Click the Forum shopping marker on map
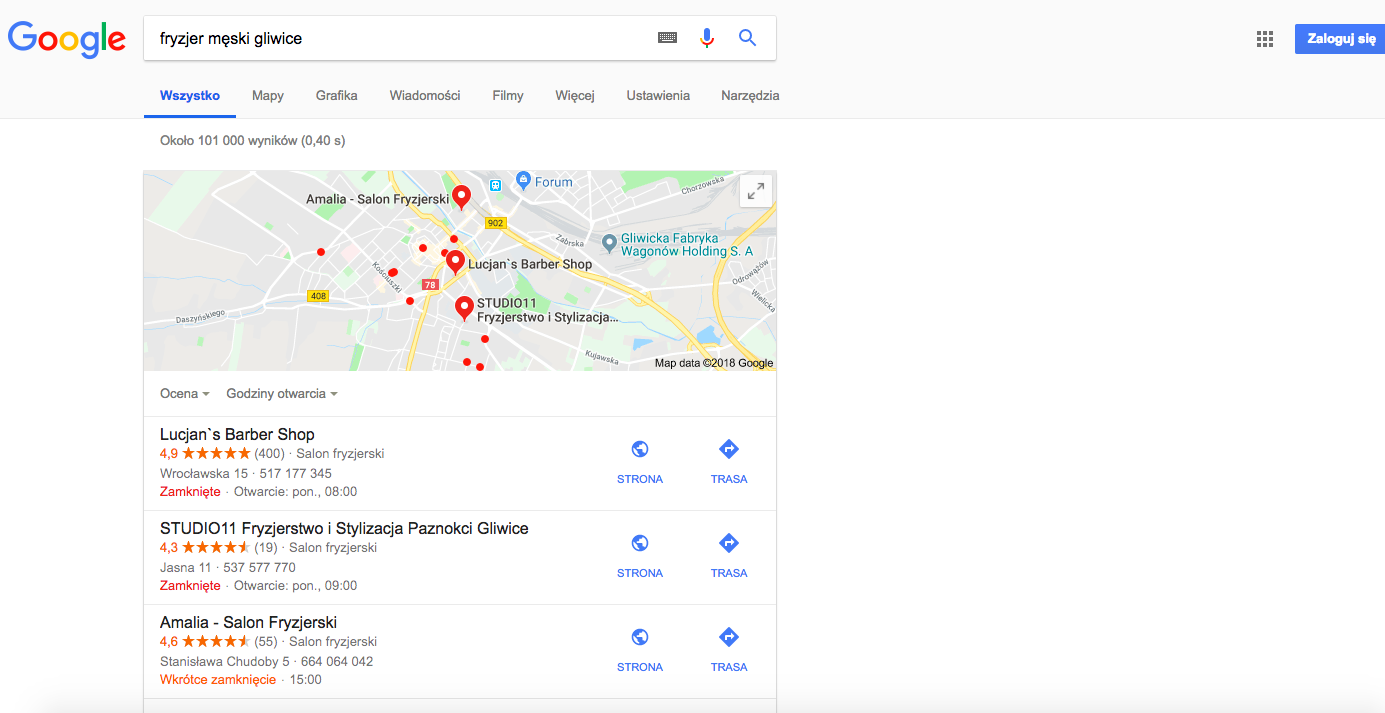The width and height of the screenshot is (1385, 713). click(523, 181)
